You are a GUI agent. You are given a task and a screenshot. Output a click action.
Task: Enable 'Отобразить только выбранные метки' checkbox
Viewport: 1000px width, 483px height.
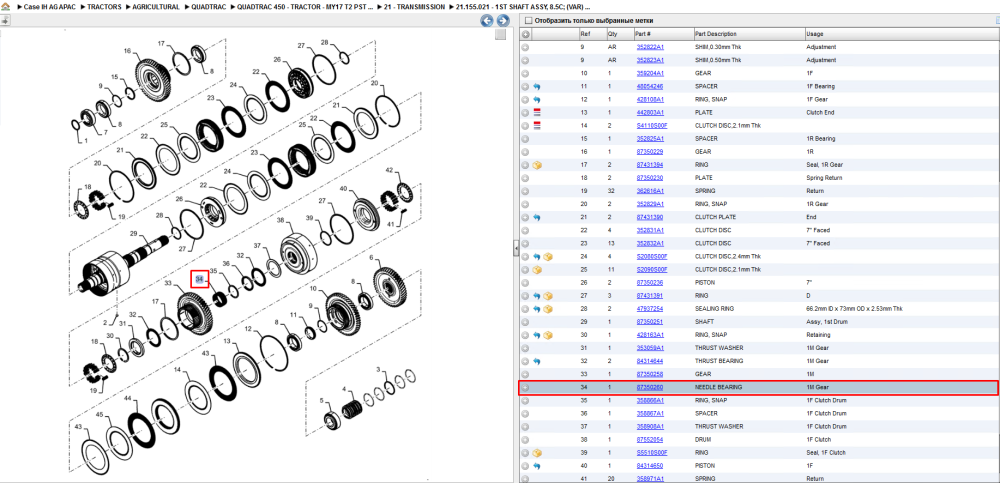click(528, 20)
